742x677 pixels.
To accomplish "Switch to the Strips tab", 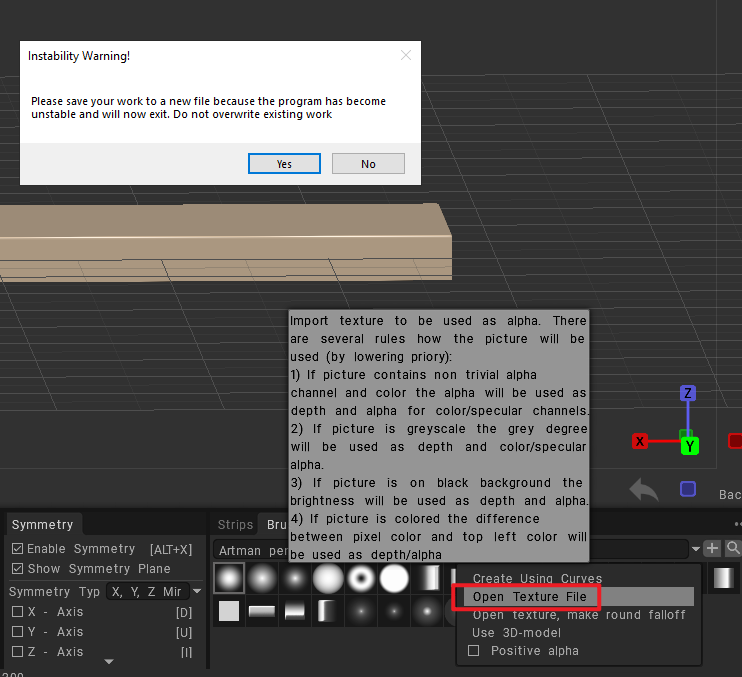I will (x=235, y=525).
